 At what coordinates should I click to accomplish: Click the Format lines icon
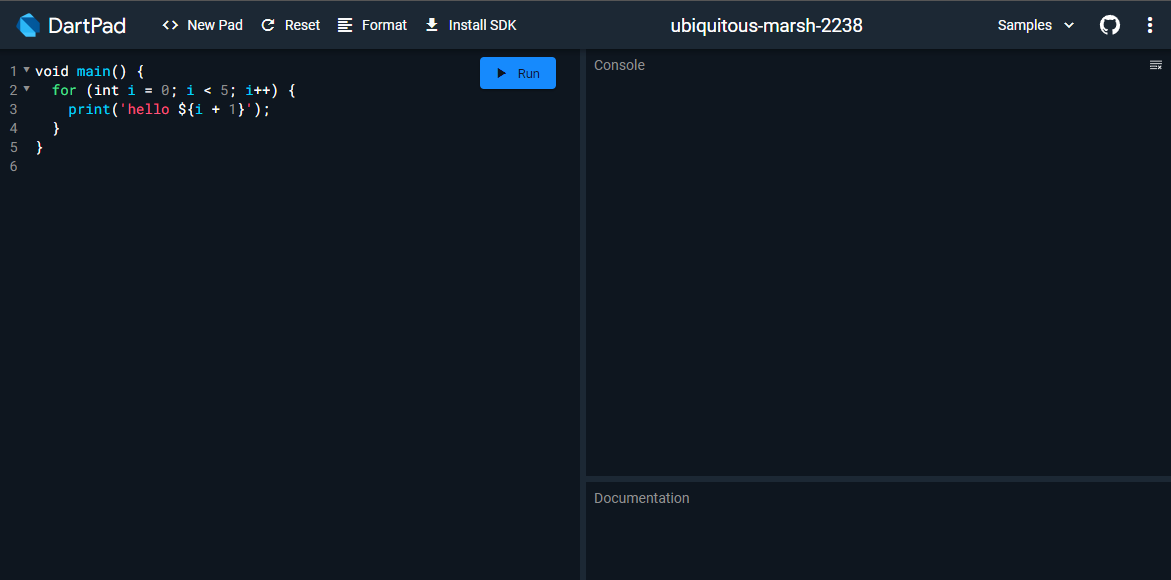[x=345, y=25]
